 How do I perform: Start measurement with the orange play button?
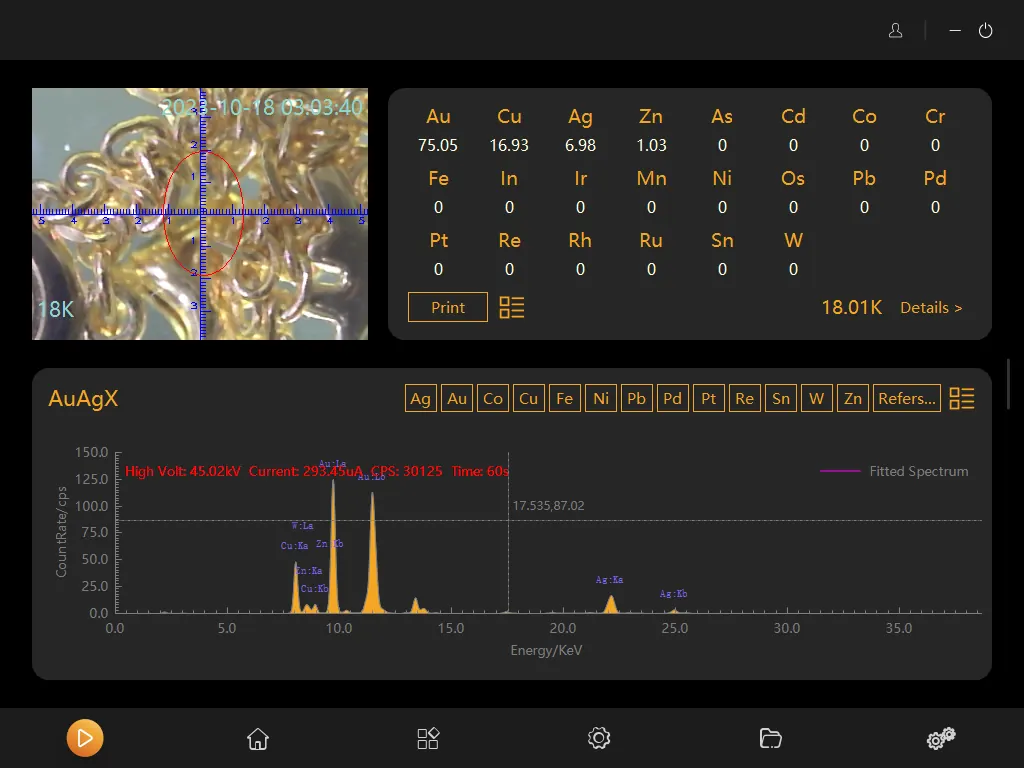tap(85, 739)
